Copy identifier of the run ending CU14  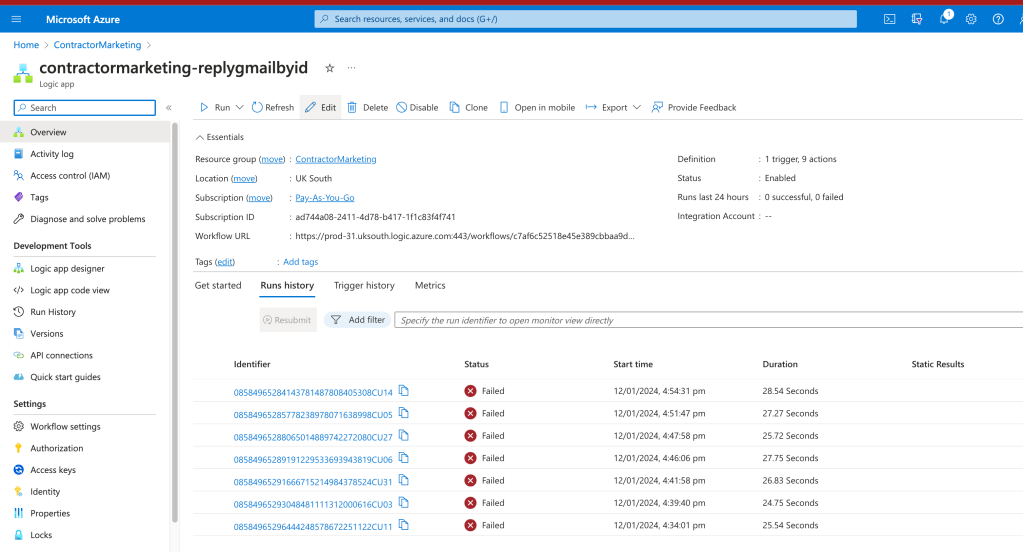pyautogui.click(x=404, y=391)
